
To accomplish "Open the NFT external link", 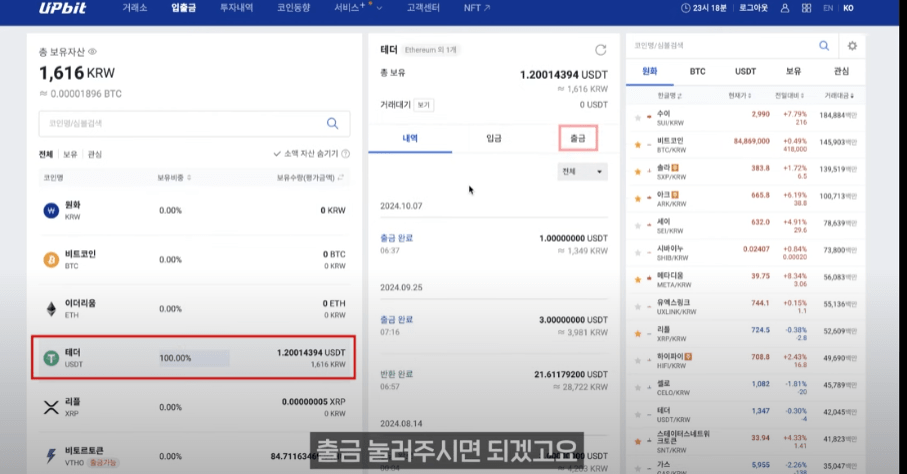I will [477, 8].
